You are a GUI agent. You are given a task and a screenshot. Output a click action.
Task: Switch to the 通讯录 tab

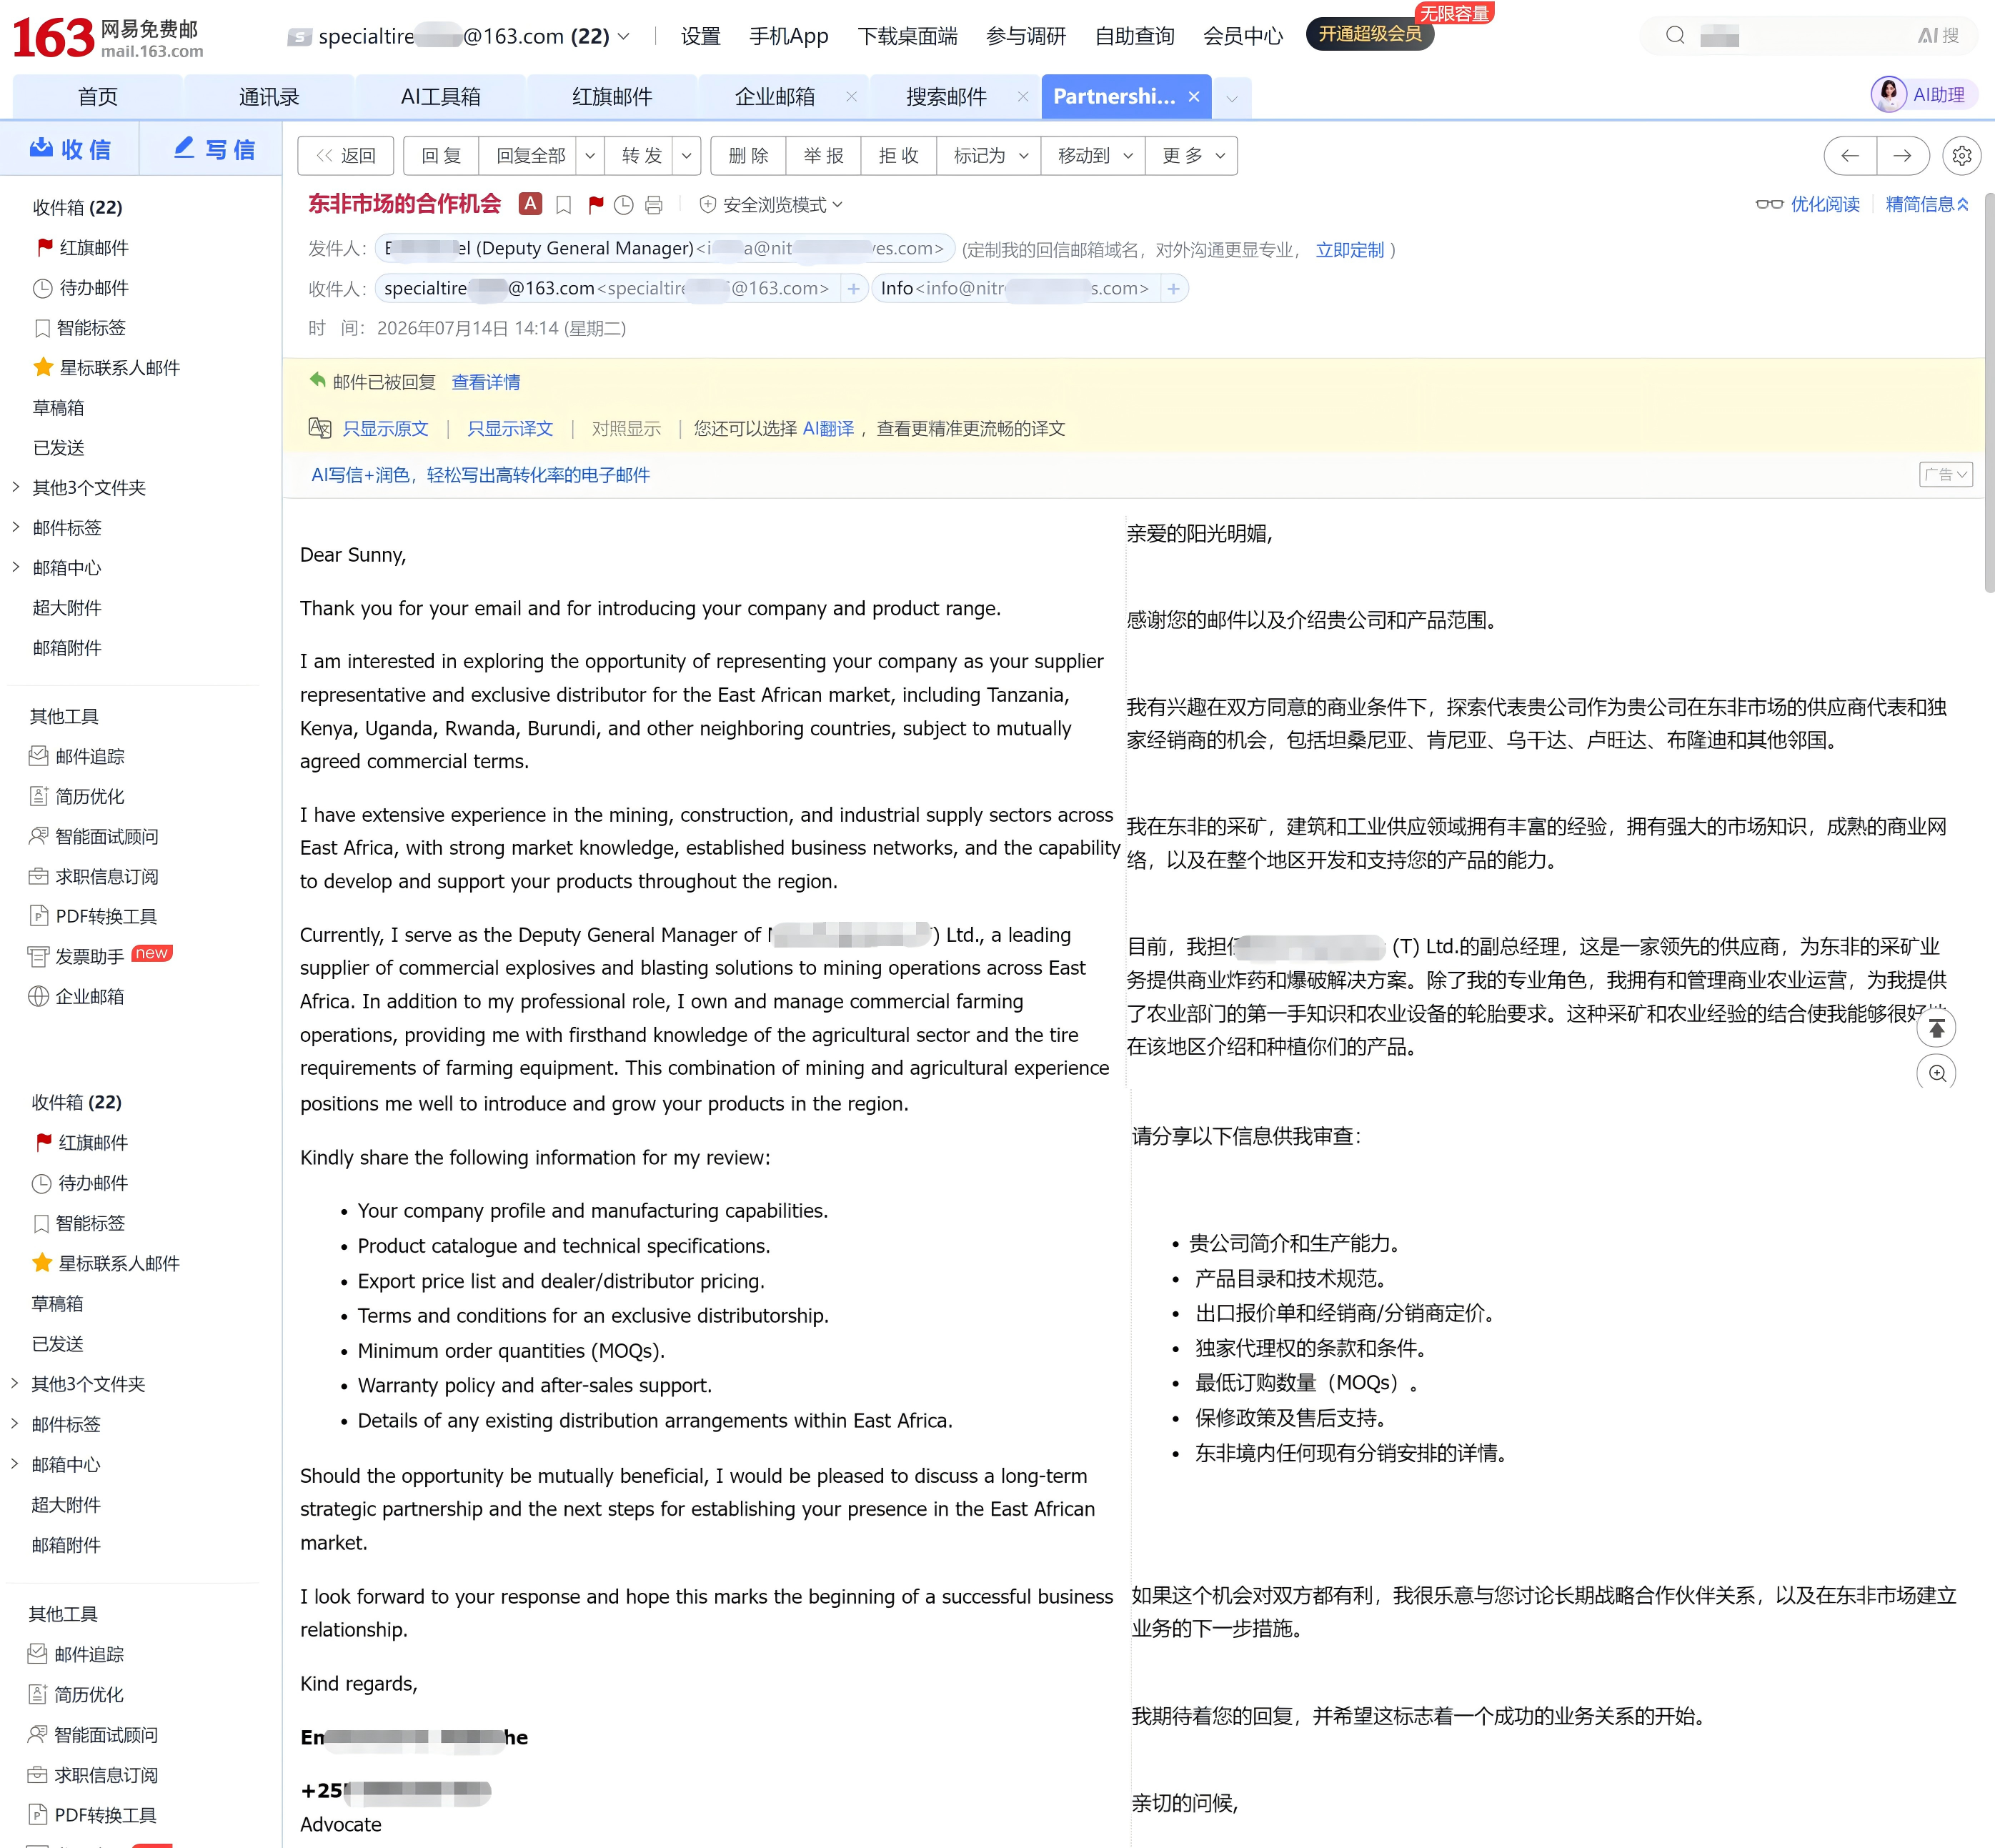(x=269, y=97)
